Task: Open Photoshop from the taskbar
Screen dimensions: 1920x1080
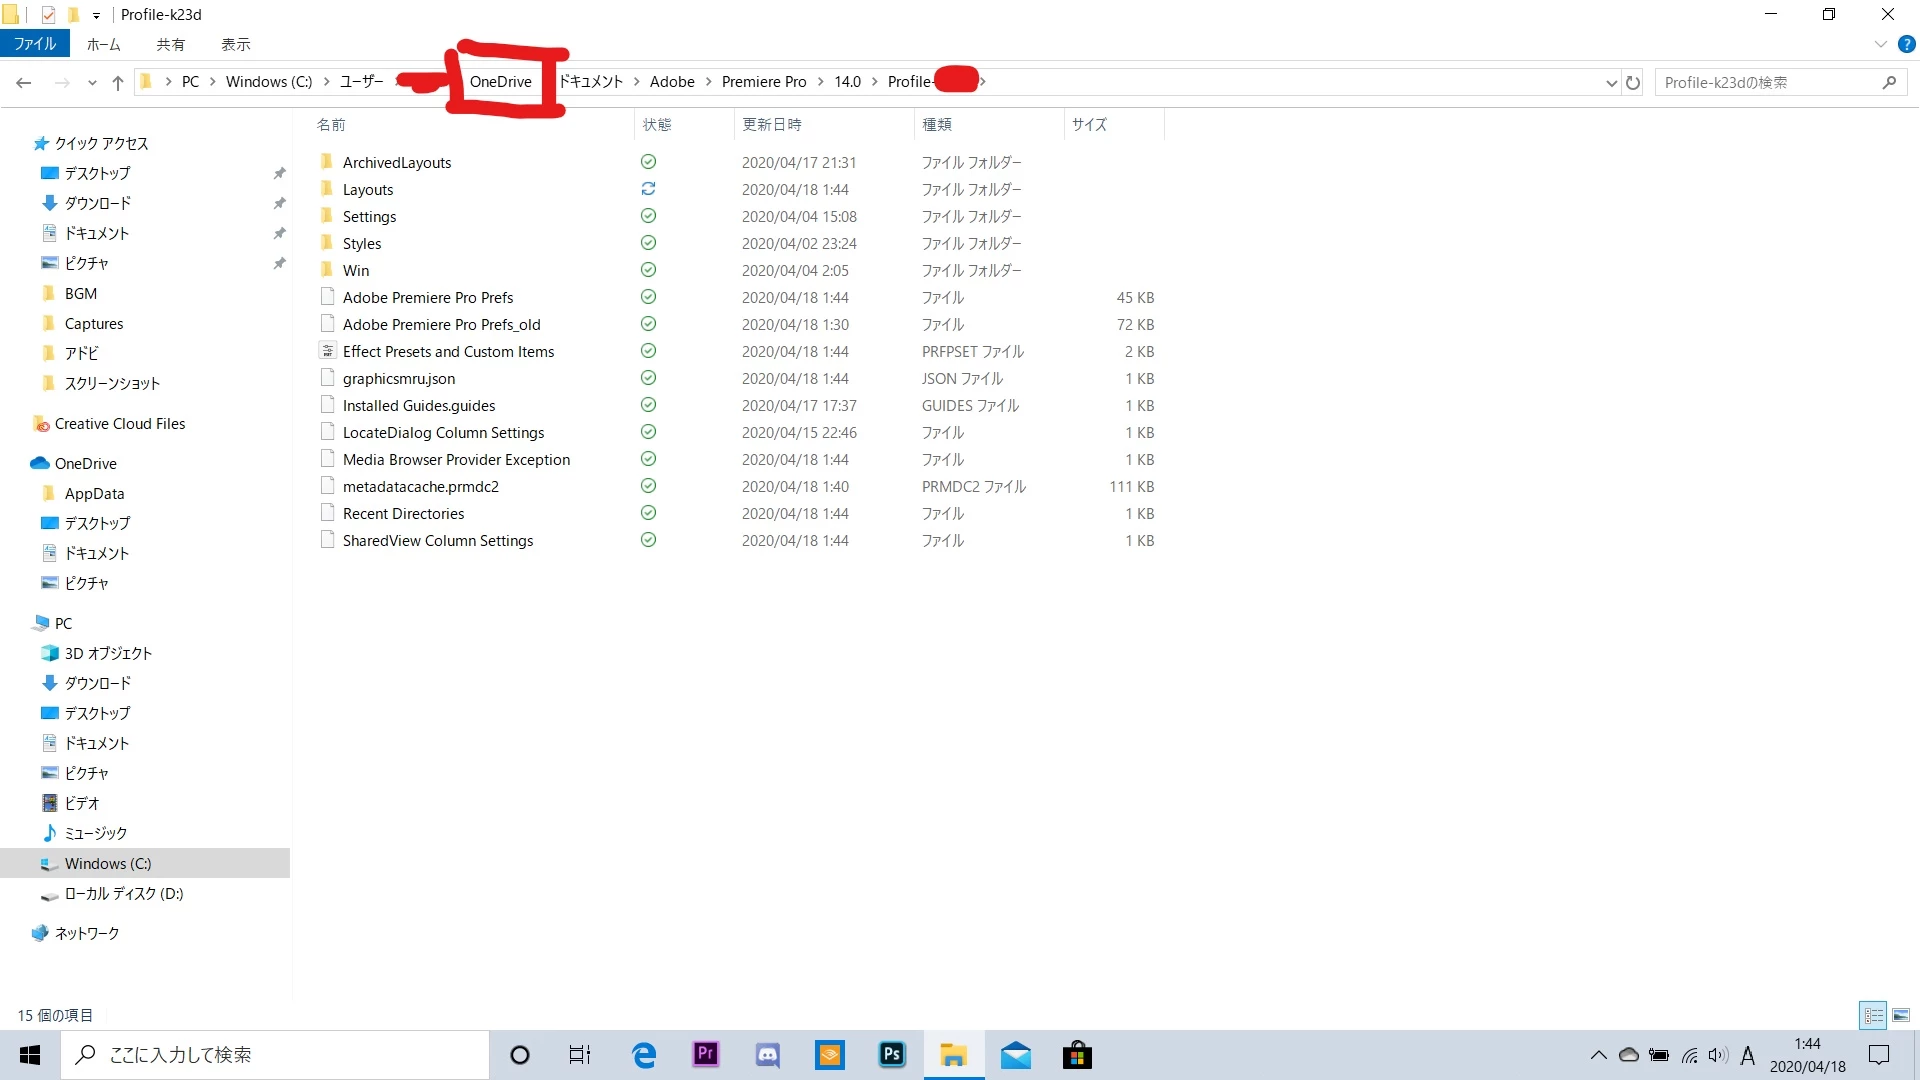Action: pyautogui.click(x=891, y=1054)
